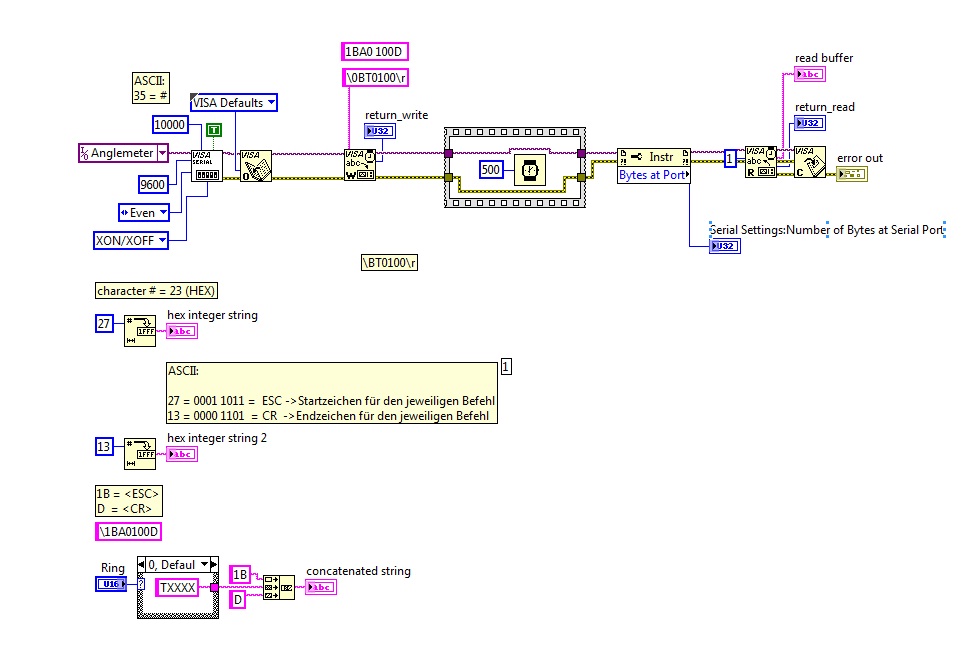This screenshot has height=645, width=979.
Task: Click the read buffer string indicator
Action: coord(810,74)
